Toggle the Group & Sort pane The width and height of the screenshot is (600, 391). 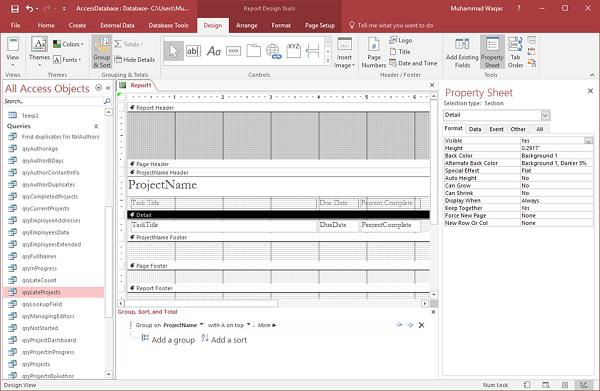click(x=102, y=52)
